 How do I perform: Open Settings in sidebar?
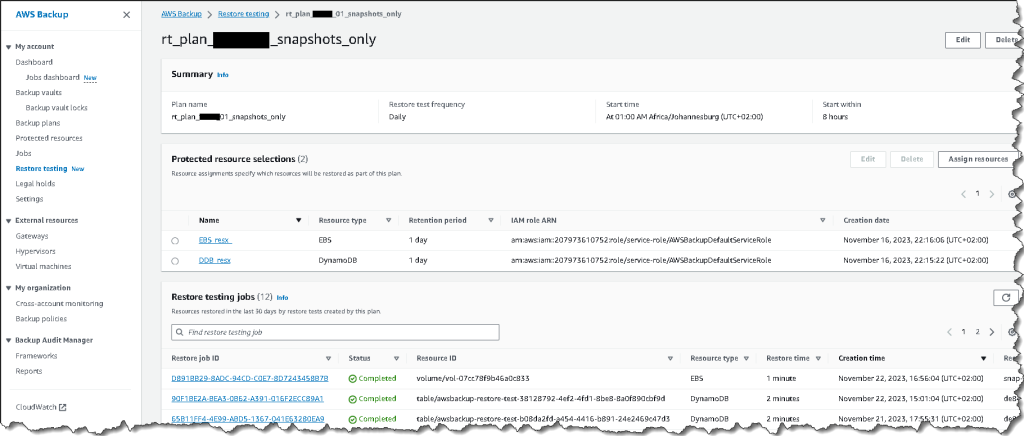pos(29,199)
